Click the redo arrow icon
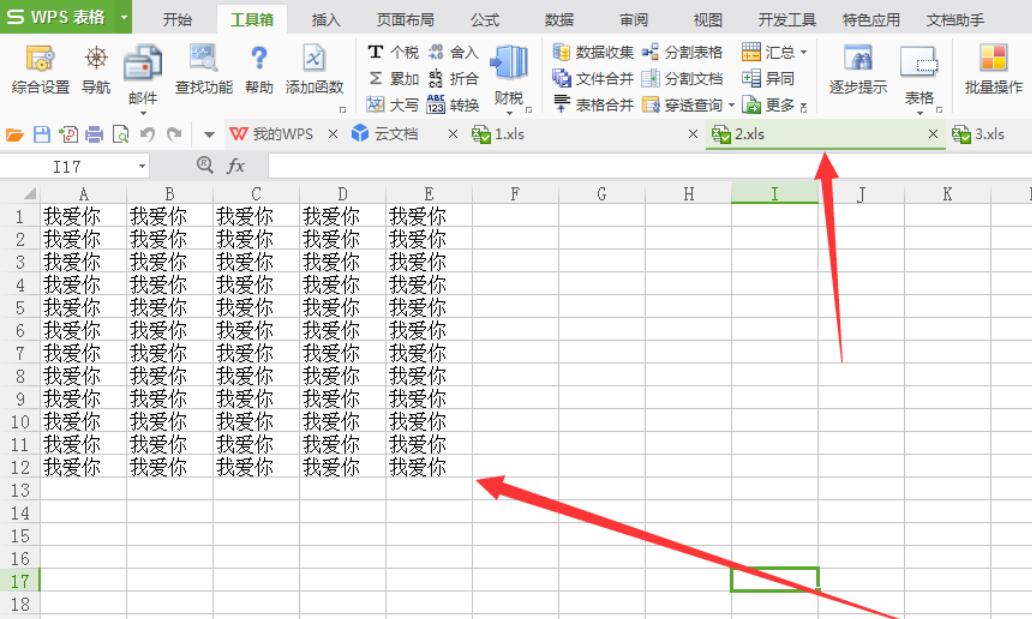Image resolution: width=1032 pixels, height=619 pixels. [174, 135]
